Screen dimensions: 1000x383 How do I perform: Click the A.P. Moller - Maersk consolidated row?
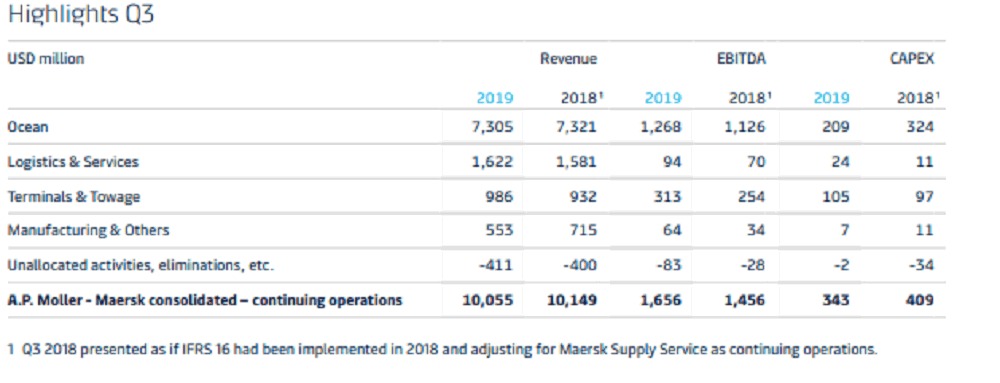[476, 300]
